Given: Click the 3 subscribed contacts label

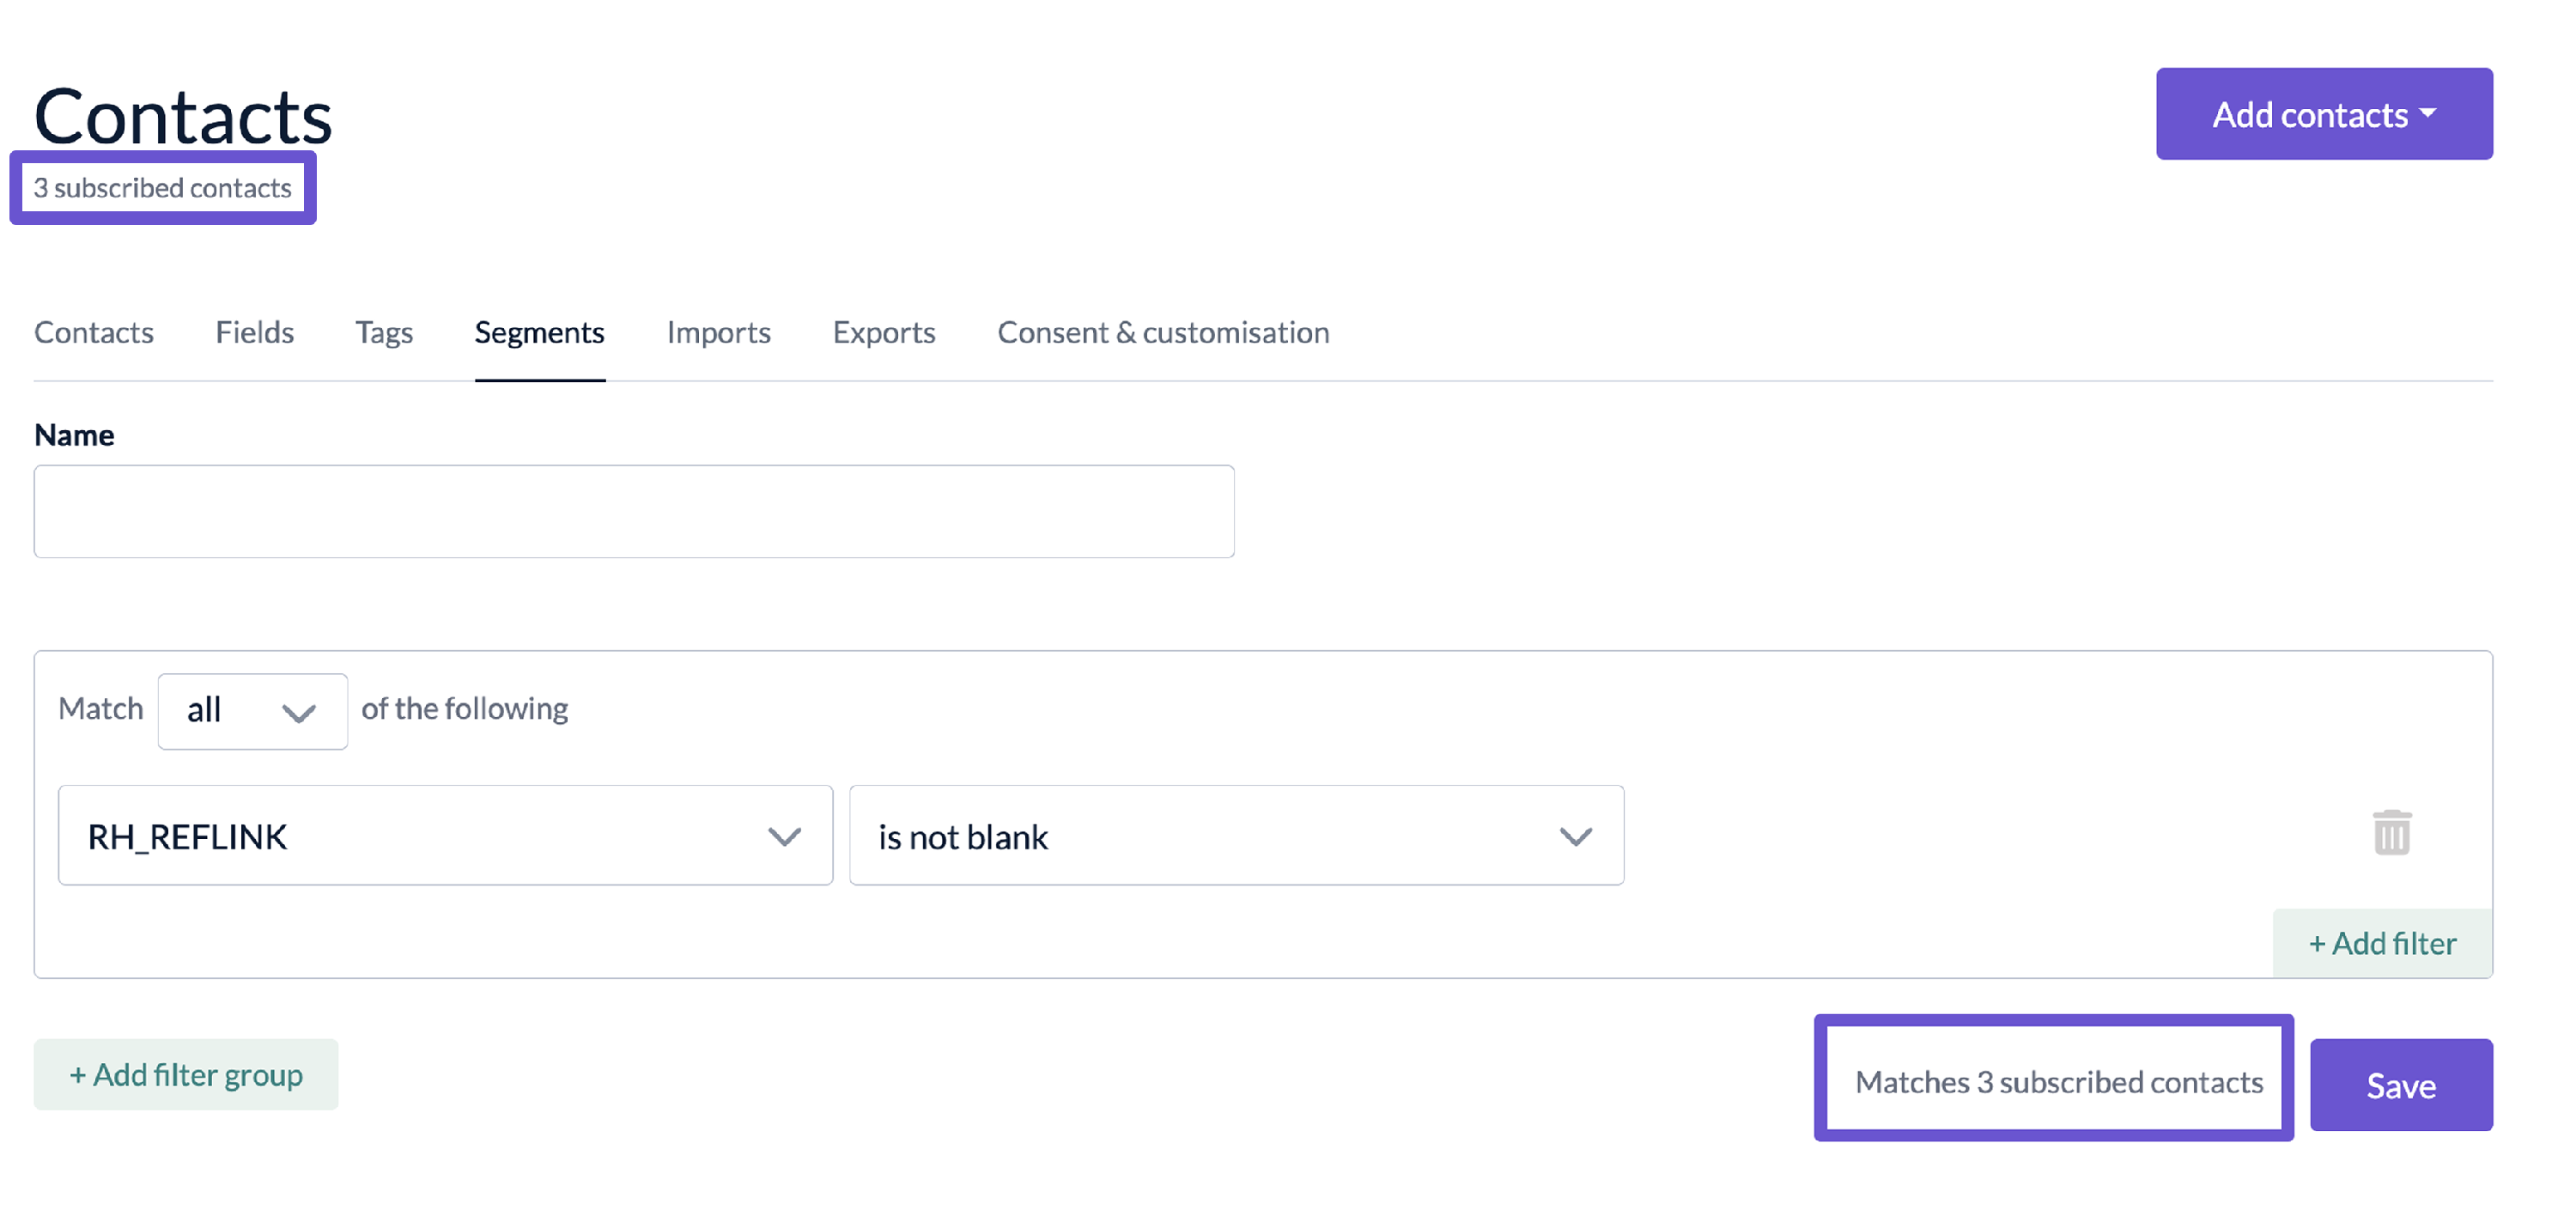Looking at the screenshot, I should pos(163,188).
